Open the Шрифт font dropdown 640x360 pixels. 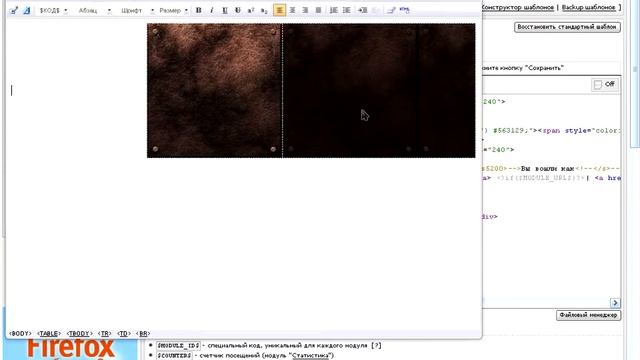point(137,11)
